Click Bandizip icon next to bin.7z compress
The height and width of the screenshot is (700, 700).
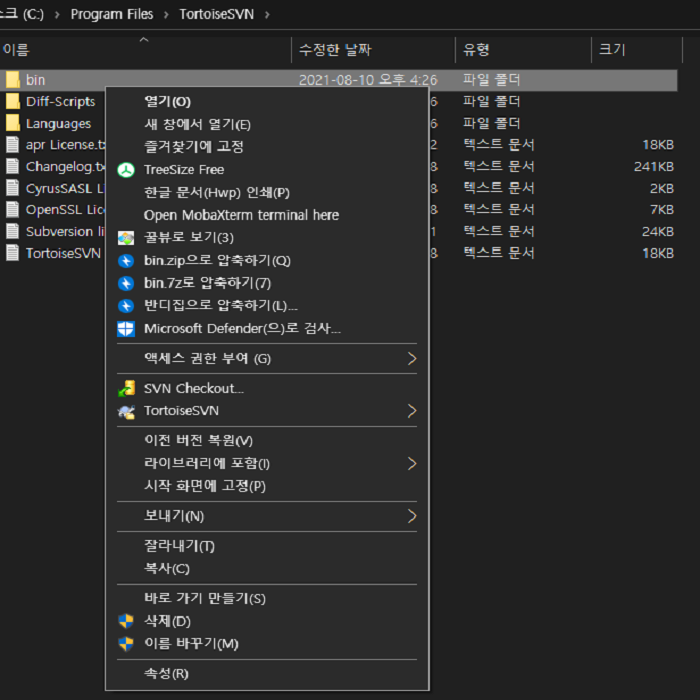point(126,283)
